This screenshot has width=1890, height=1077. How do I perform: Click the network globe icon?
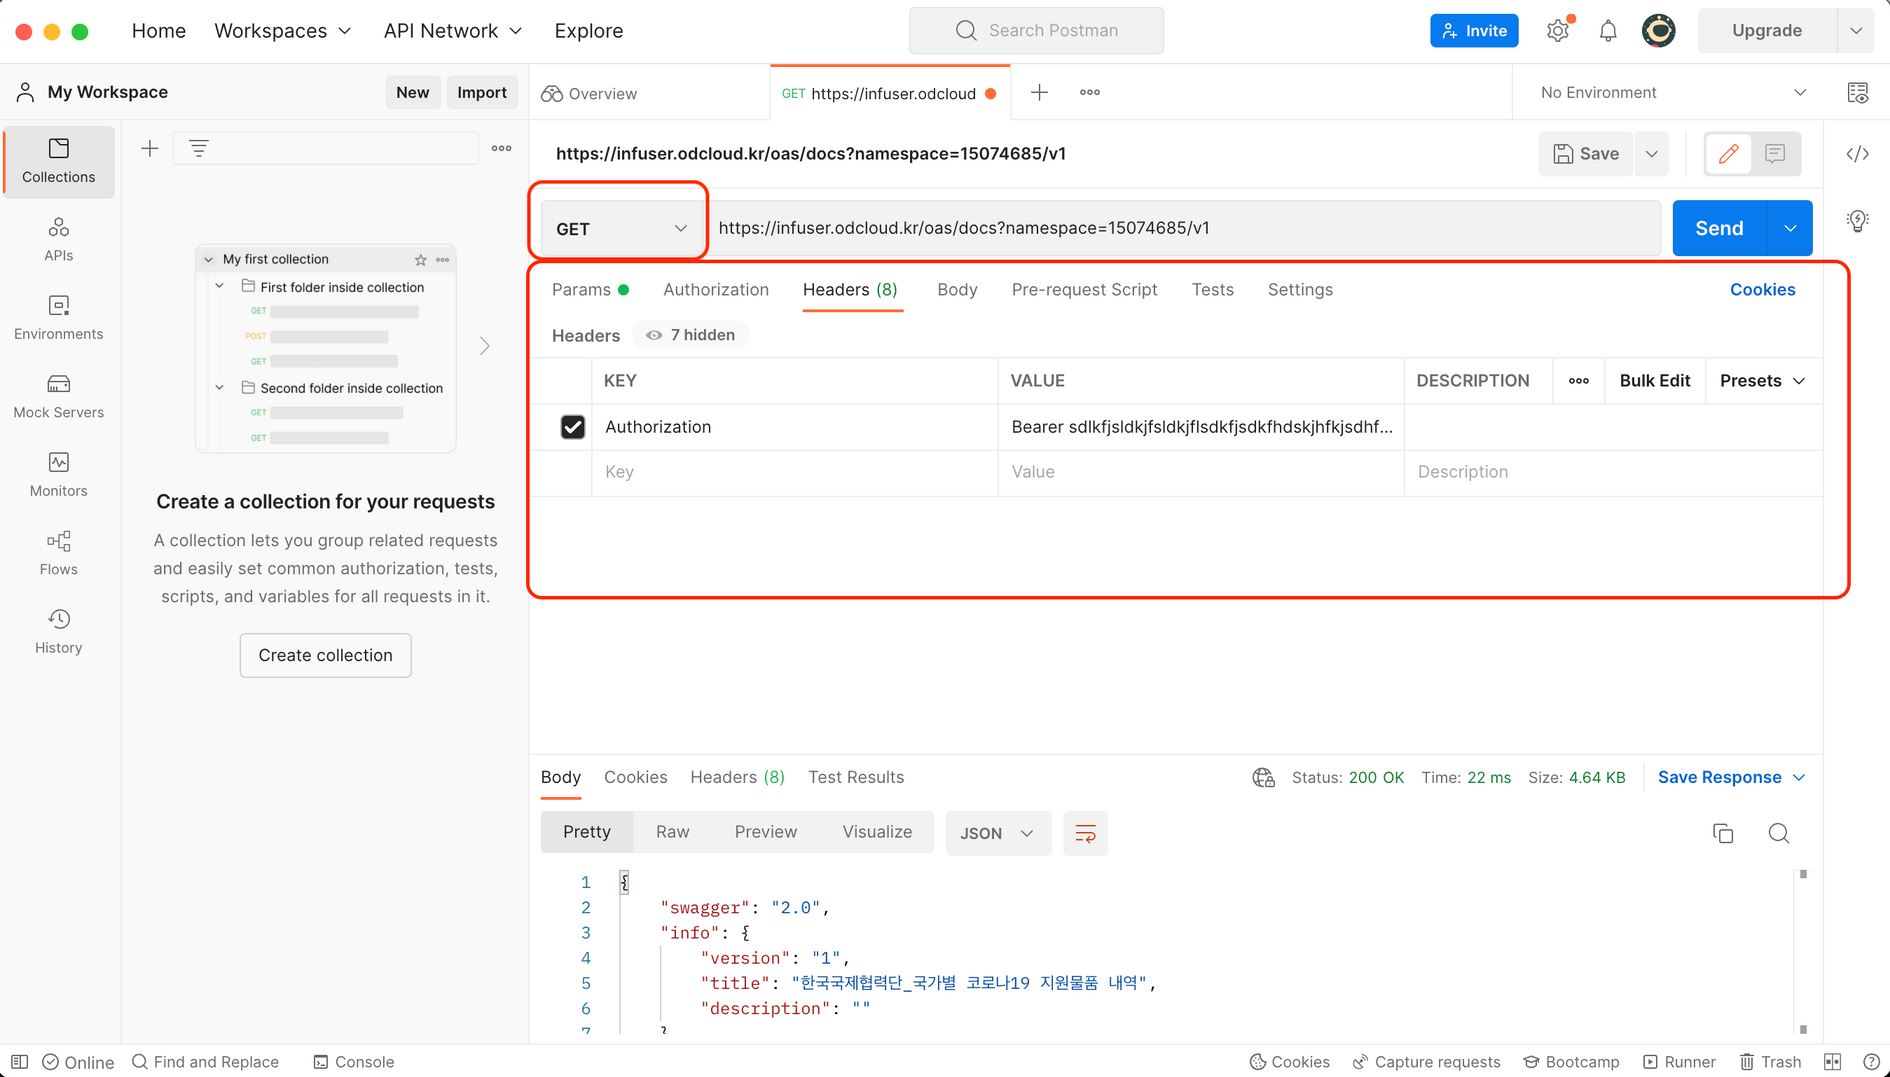coord(1263,778)
